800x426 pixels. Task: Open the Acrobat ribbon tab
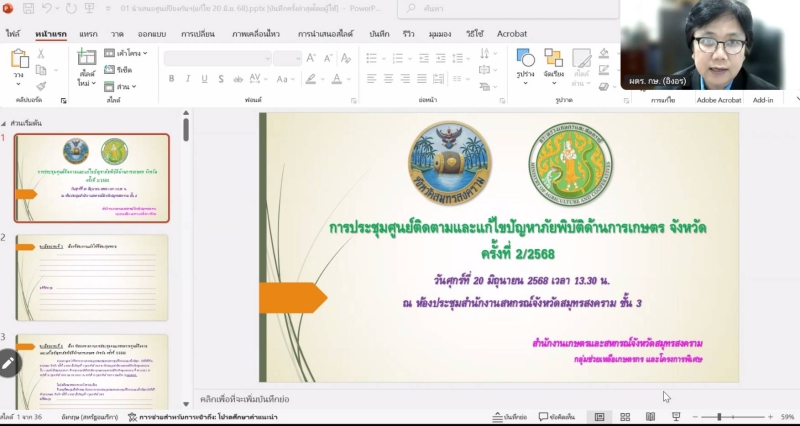click(512, 33)
